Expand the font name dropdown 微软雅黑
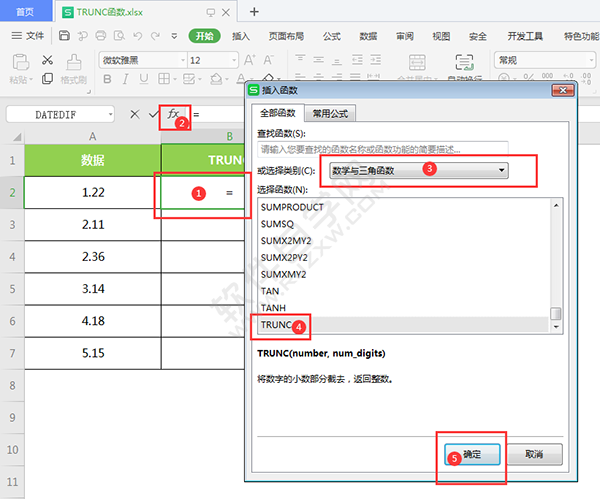The image size is (600, 499). pos(177,61)
